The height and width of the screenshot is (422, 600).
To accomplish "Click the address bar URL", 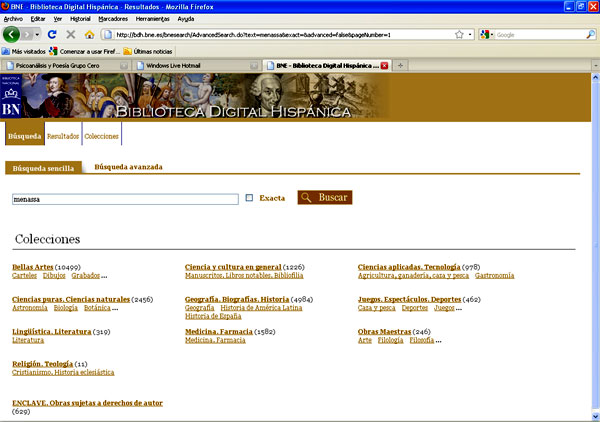I will tap(253, 35).
